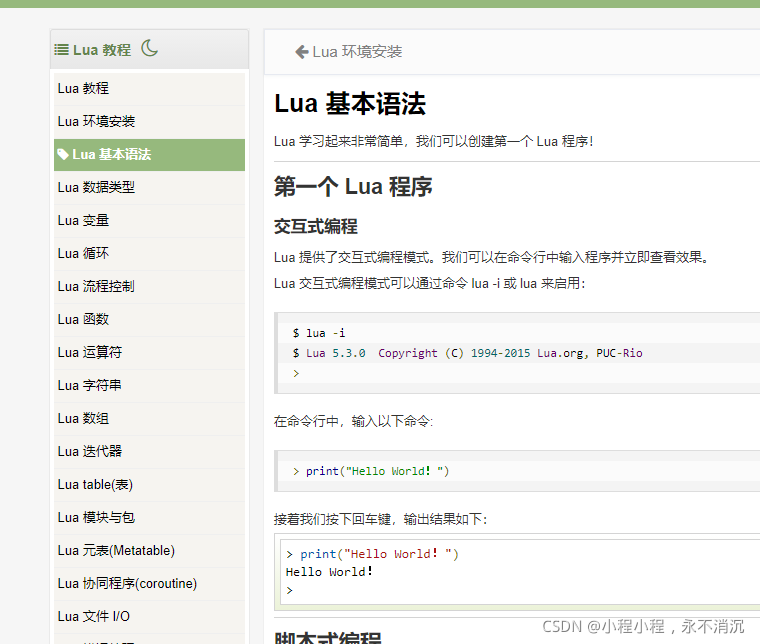
Task: Click the tag icon on Lua 基本语法 item
Action: (x=63, y=154)
